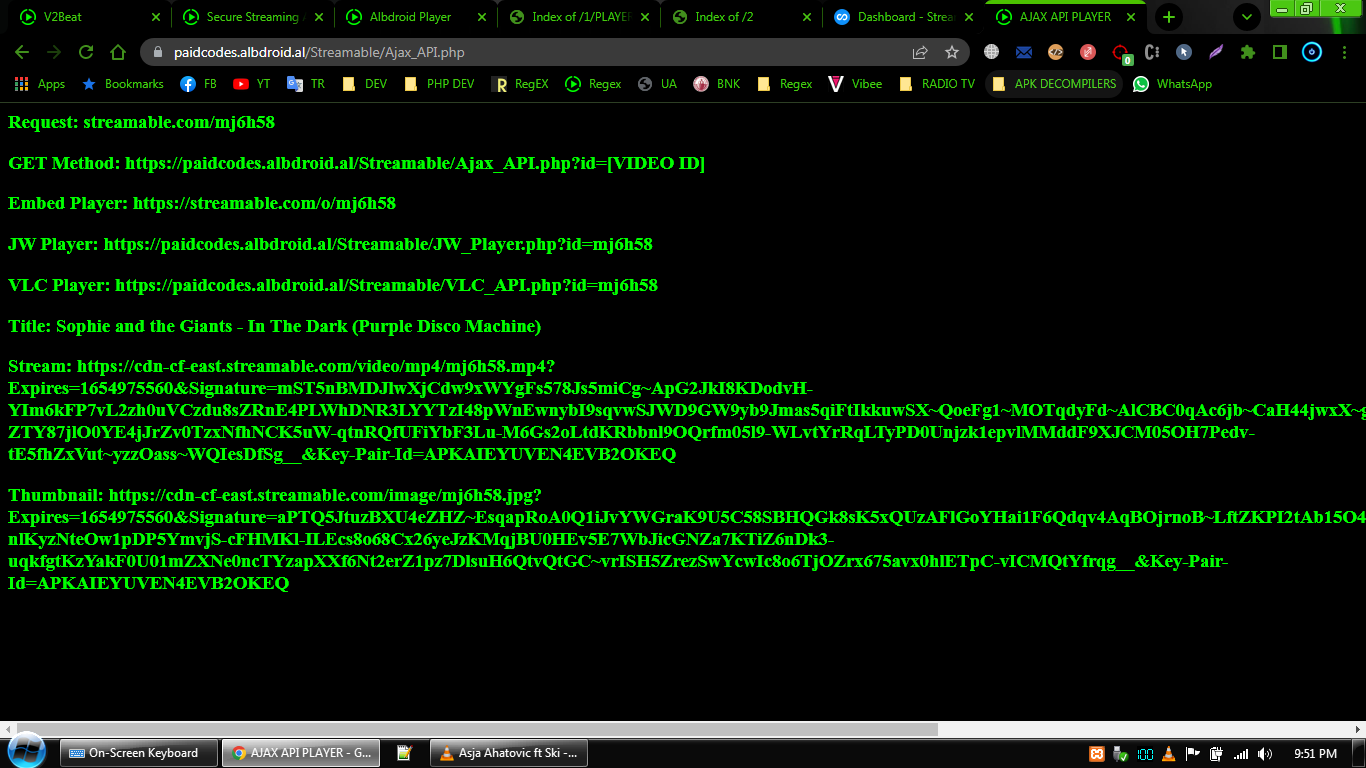
Task: Open the orange code-brackets extension
Action: click(x=1056, y=52)
